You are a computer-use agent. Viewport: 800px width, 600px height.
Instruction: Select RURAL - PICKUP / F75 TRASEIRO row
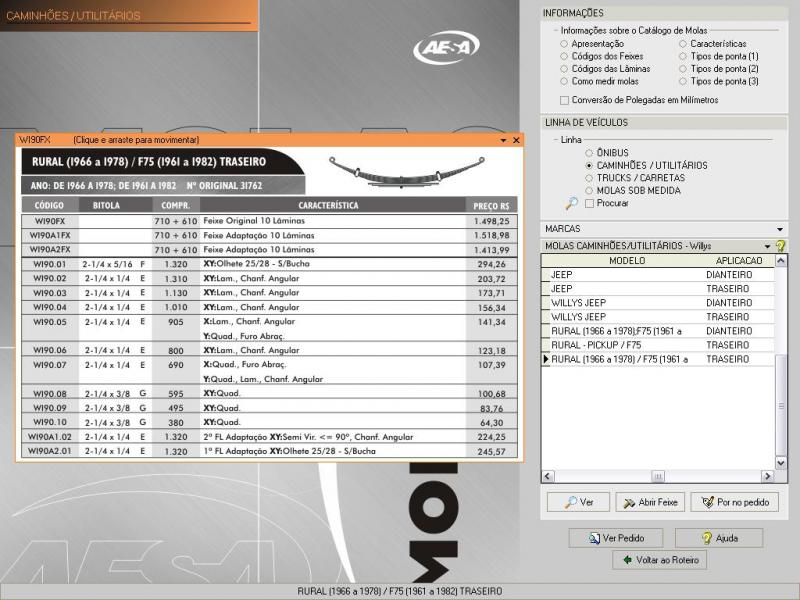pos(658,345)
